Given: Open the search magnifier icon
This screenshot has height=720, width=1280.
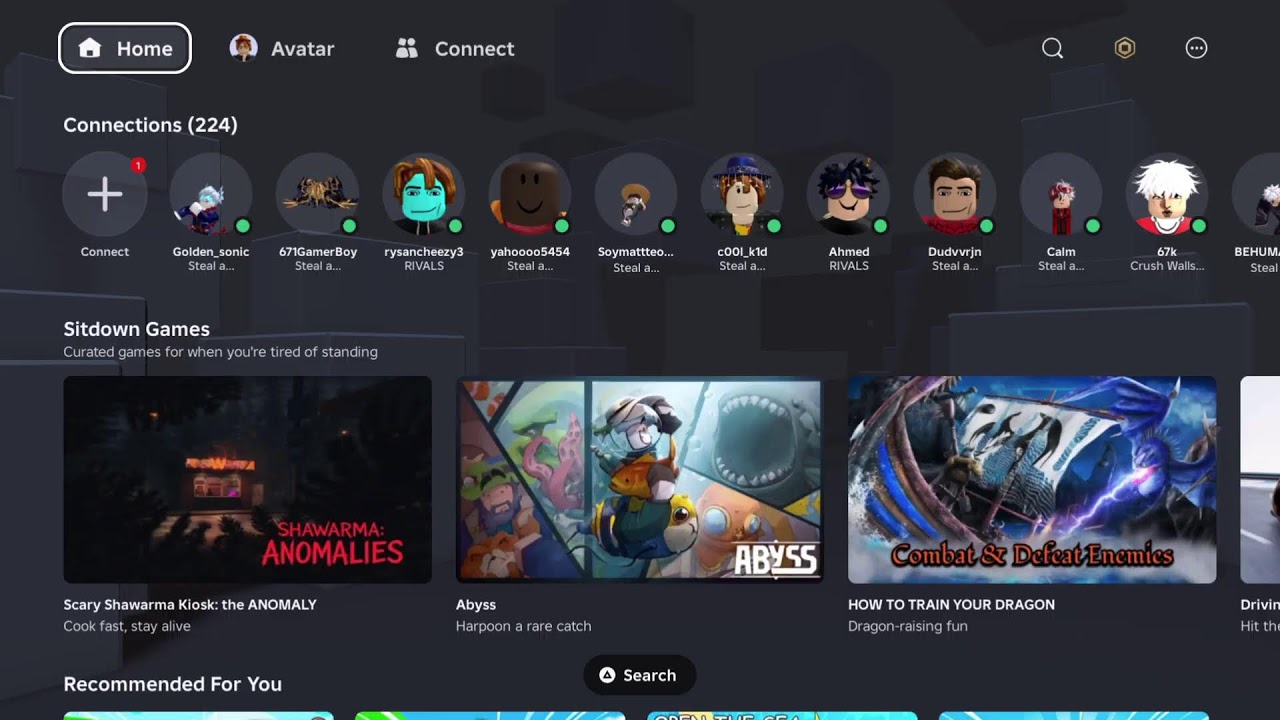Looking at the screenshot, I should tap(1052, 48).
